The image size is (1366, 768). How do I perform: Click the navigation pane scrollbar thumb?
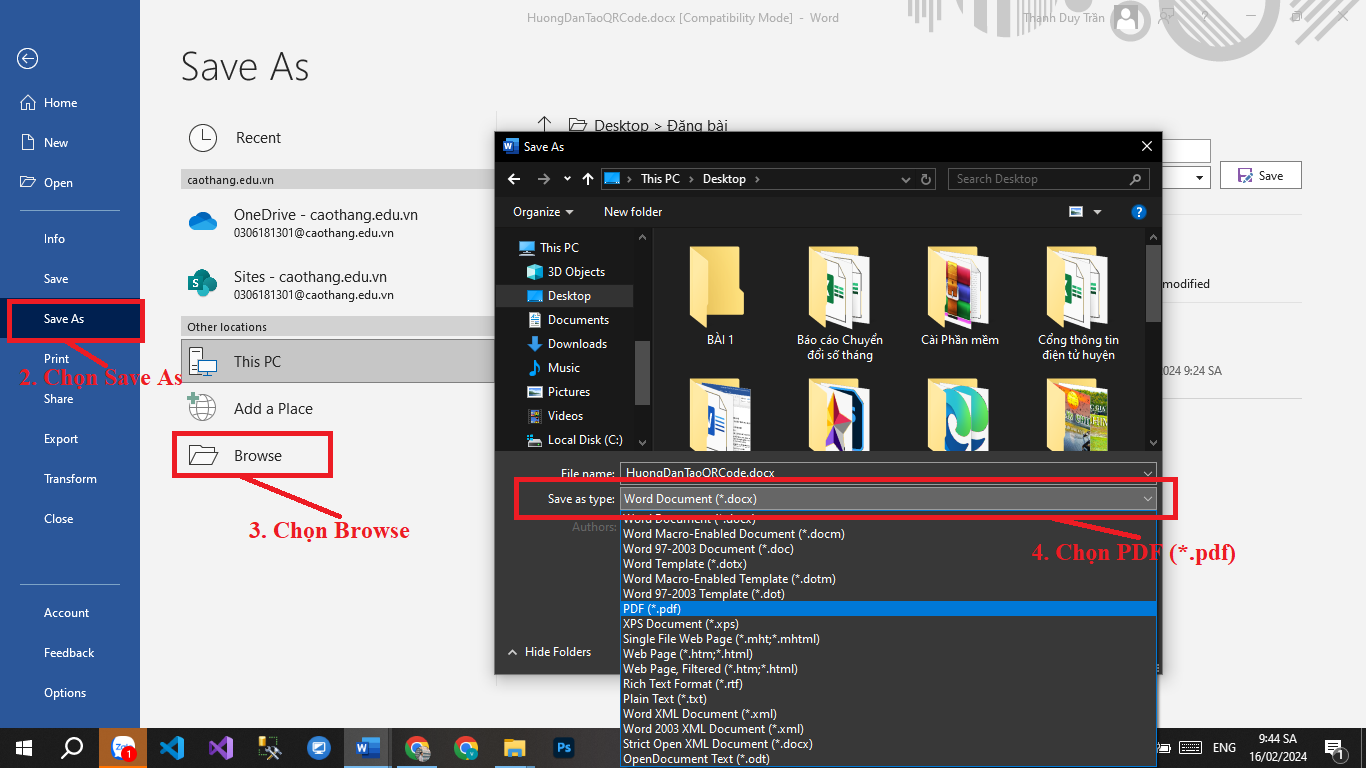642,372
